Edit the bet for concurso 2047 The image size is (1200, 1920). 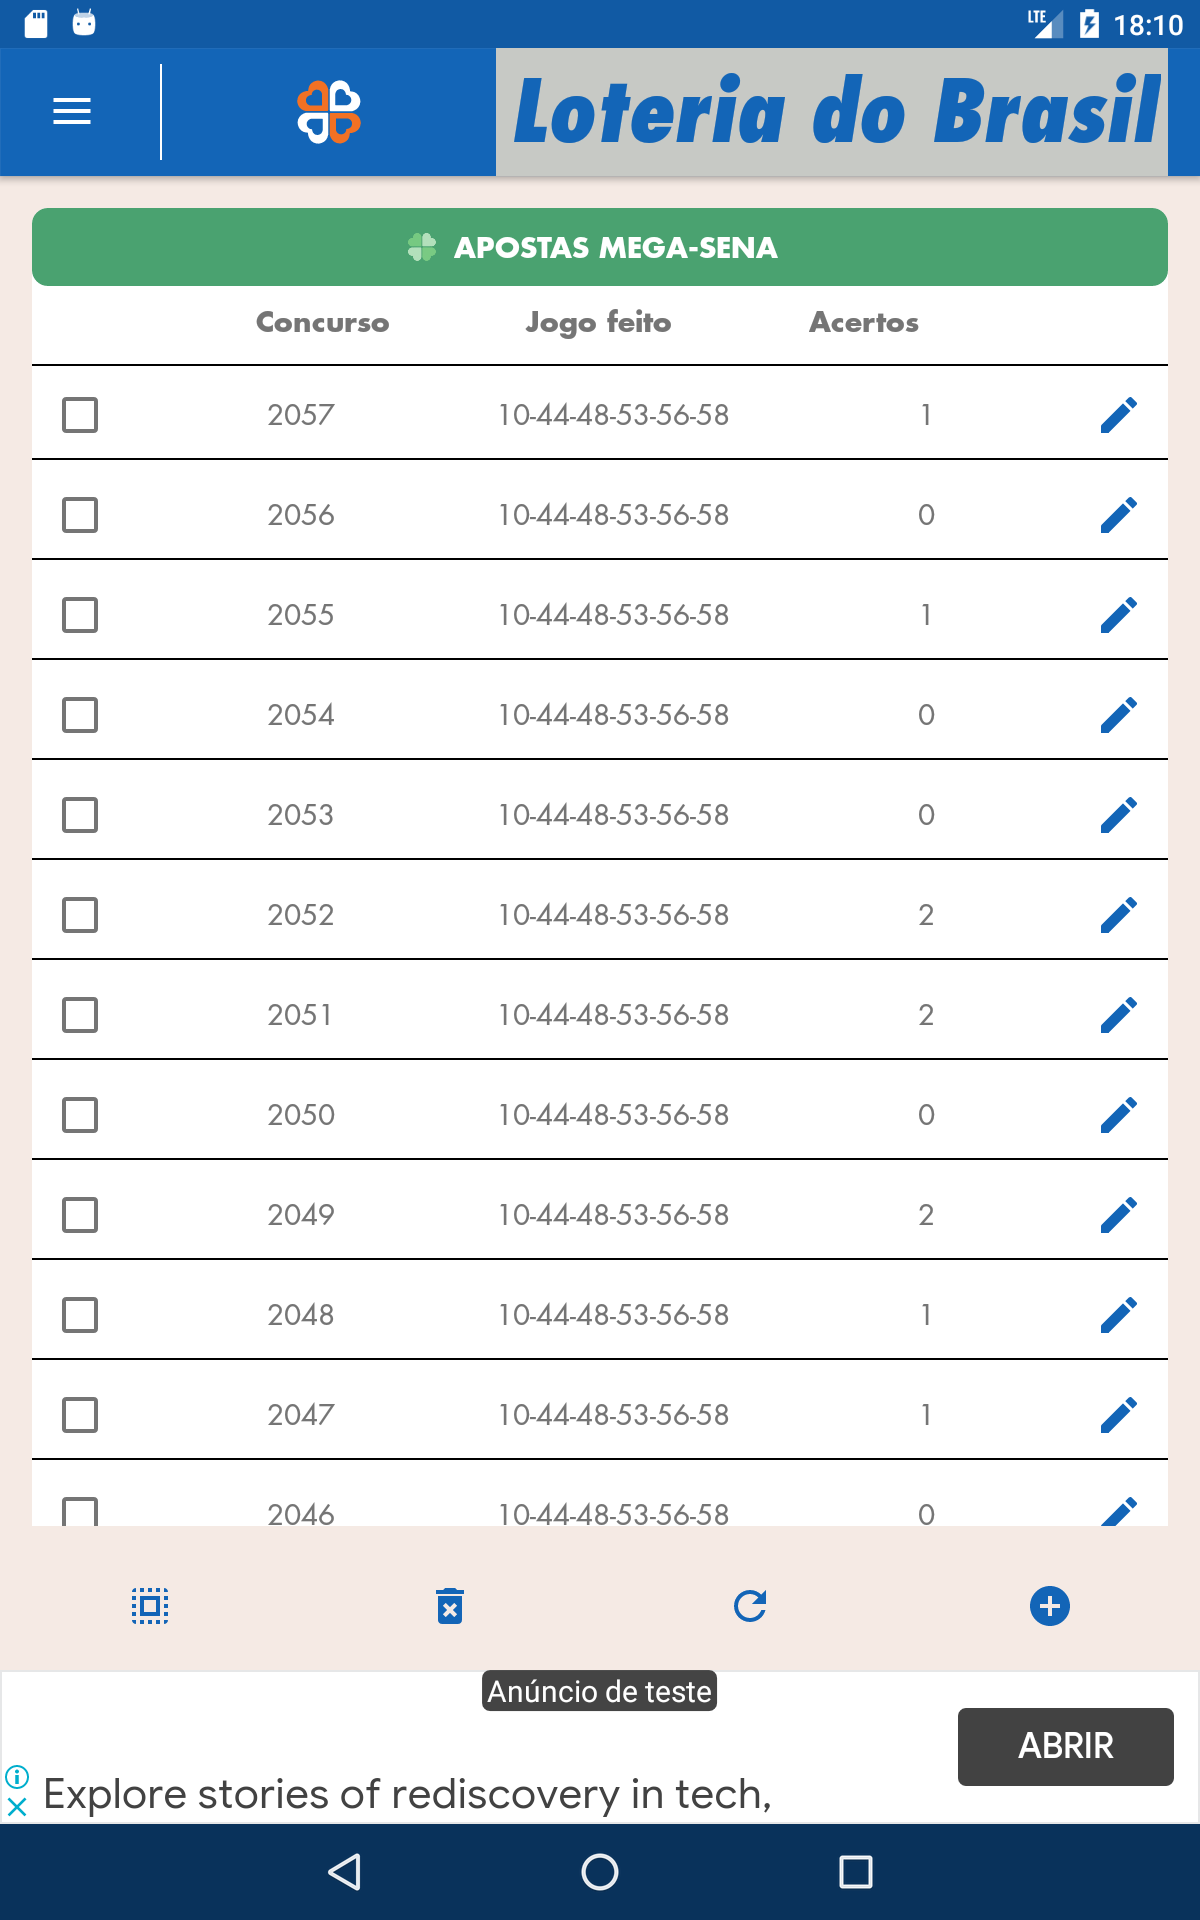pyautogui.click(x=1118, y=1415)
